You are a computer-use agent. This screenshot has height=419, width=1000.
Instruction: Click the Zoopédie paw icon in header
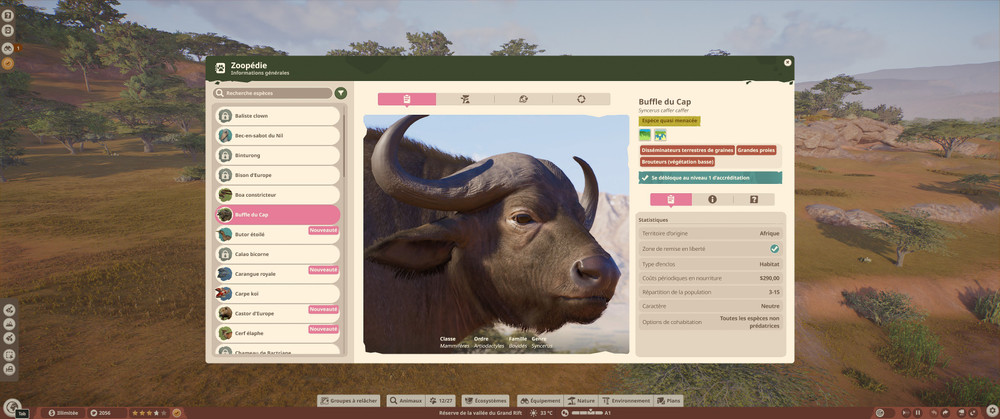click(x=220, y=68)
